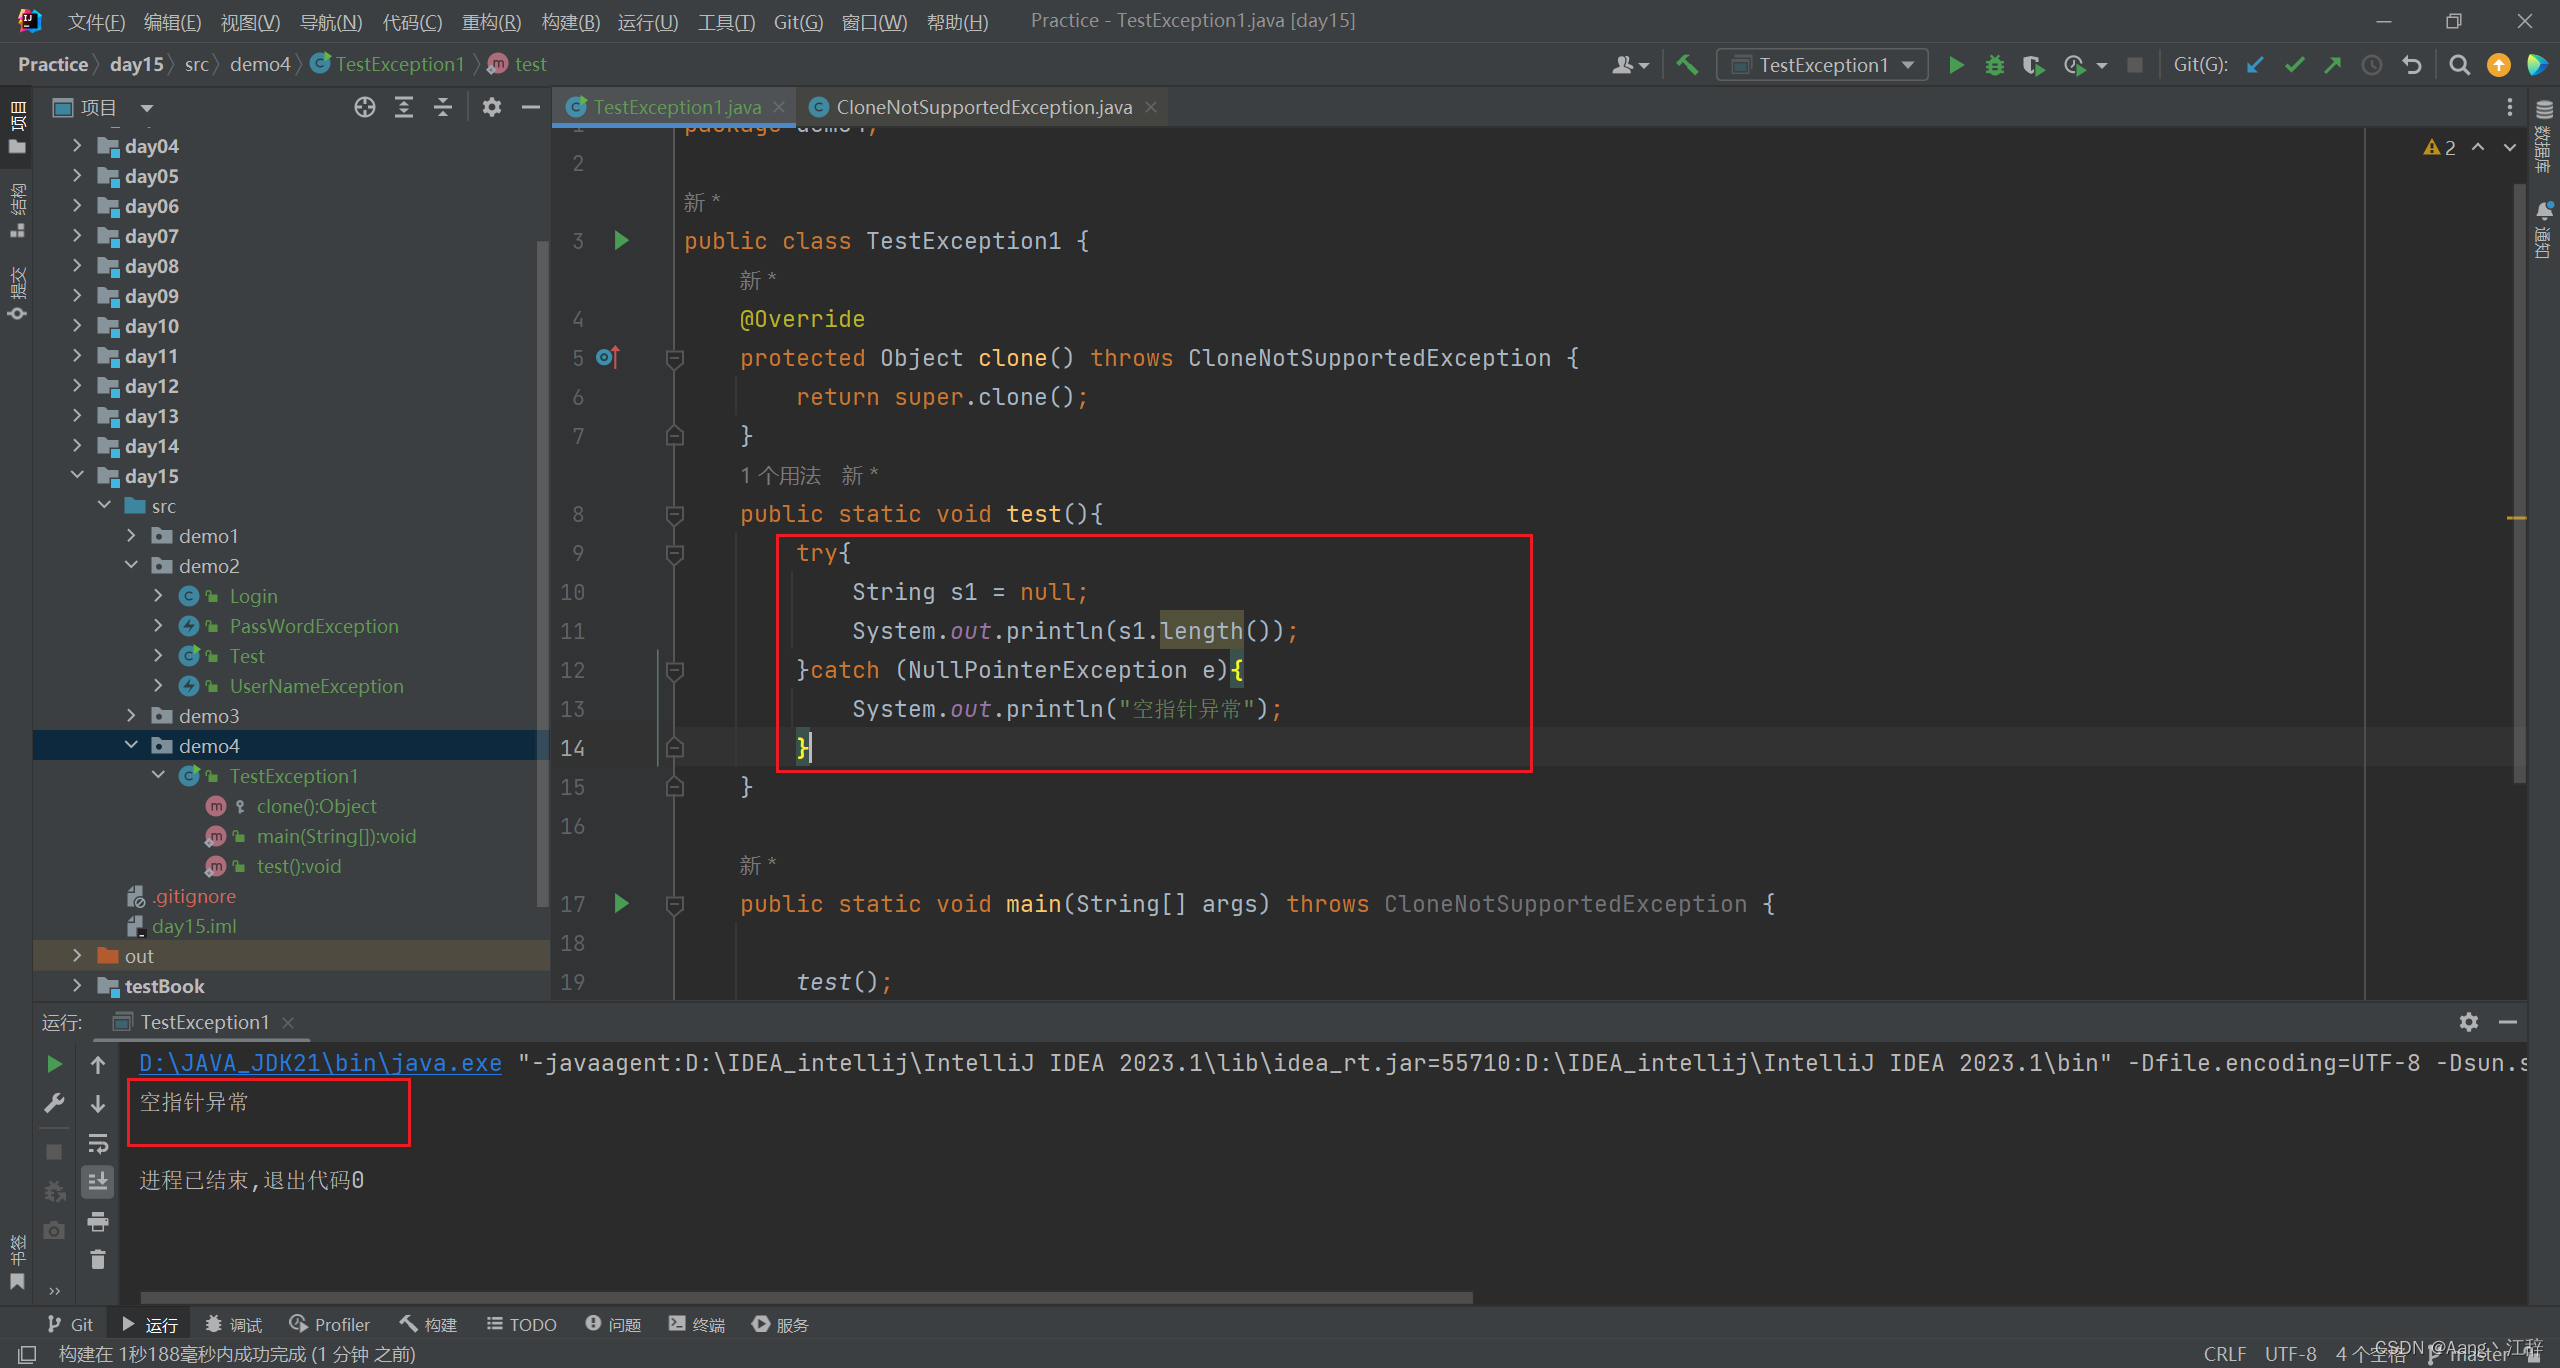The image size is (2560, 1368).
Task: Select clone():Object under TestException1
Action: point(316,806)
